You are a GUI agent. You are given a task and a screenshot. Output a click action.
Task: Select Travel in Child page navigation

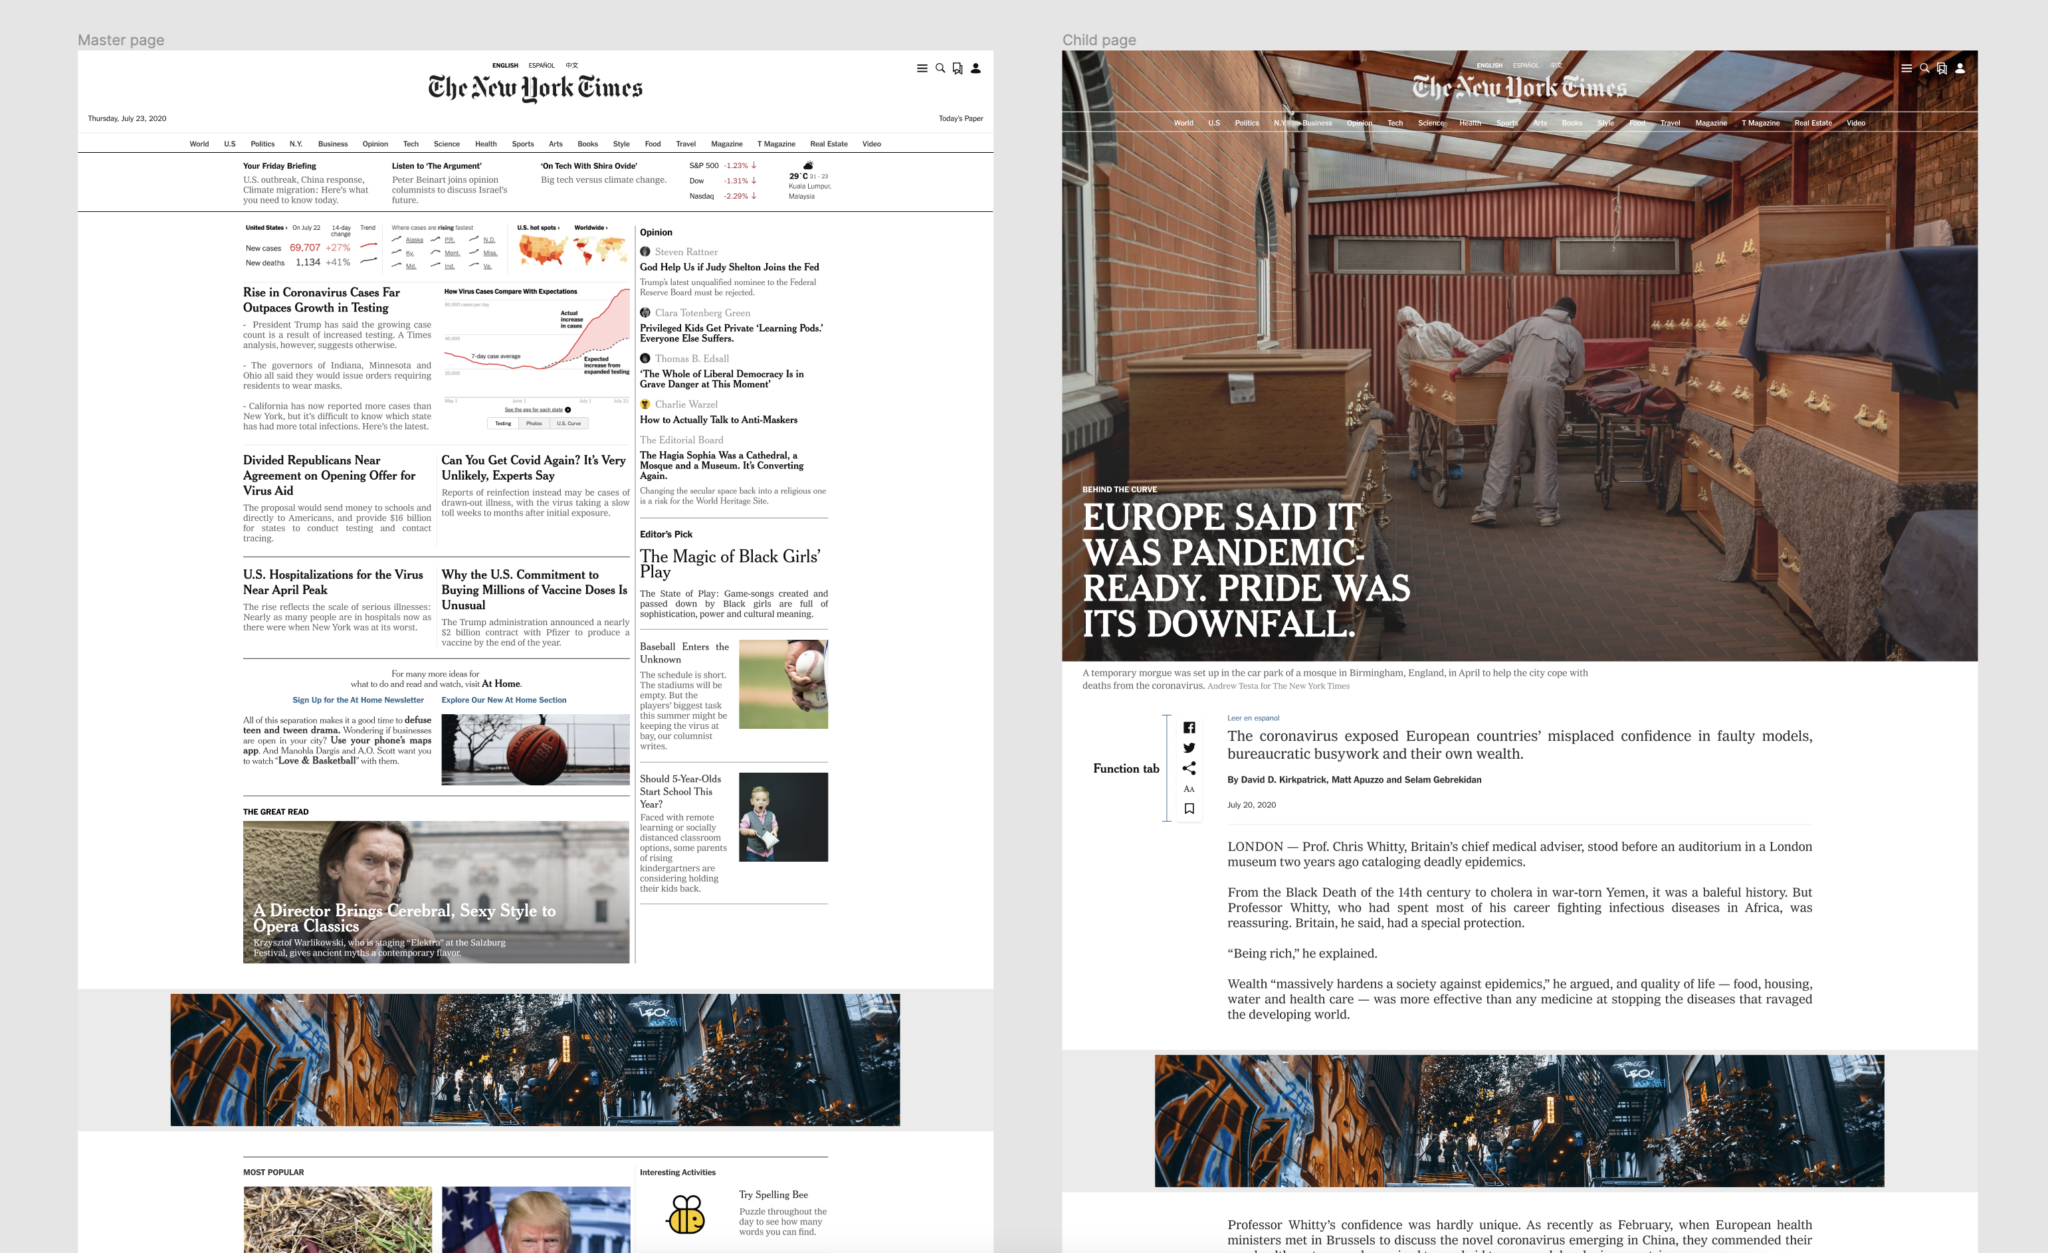(x=1670, y=123)
